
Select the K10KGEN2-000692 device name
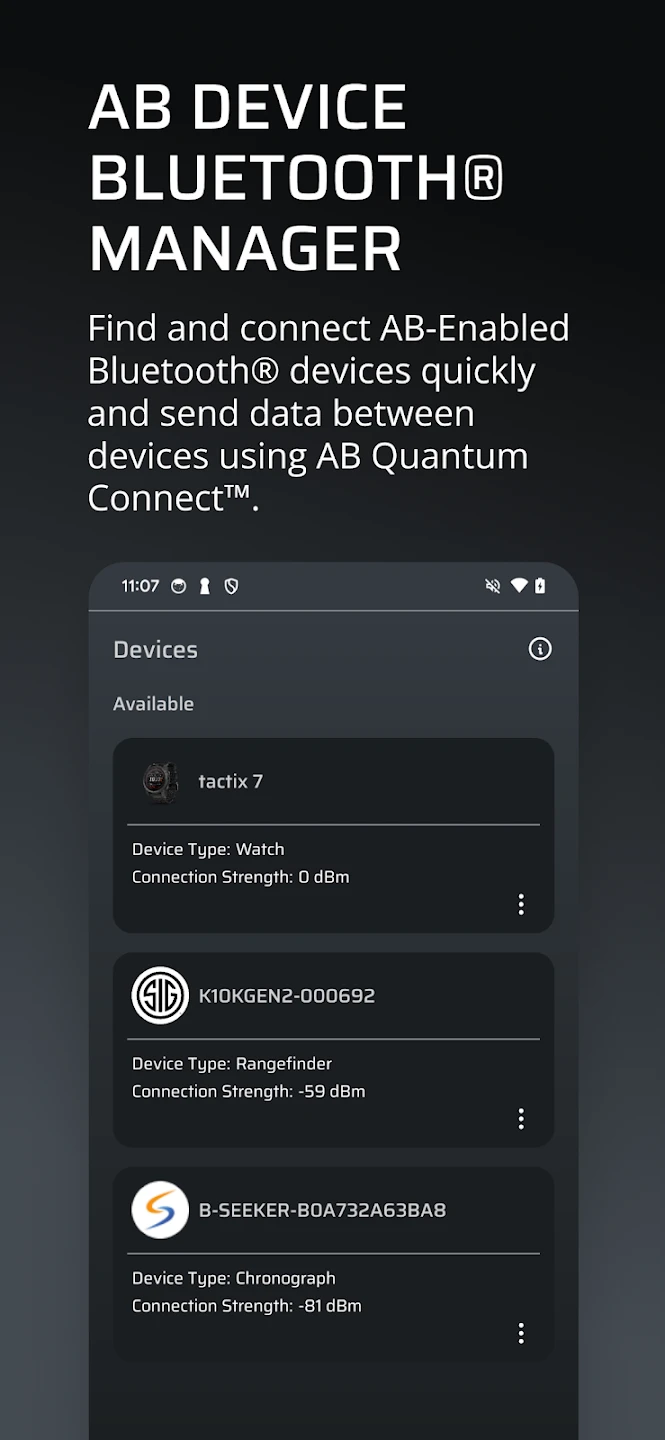pos(287,996)
